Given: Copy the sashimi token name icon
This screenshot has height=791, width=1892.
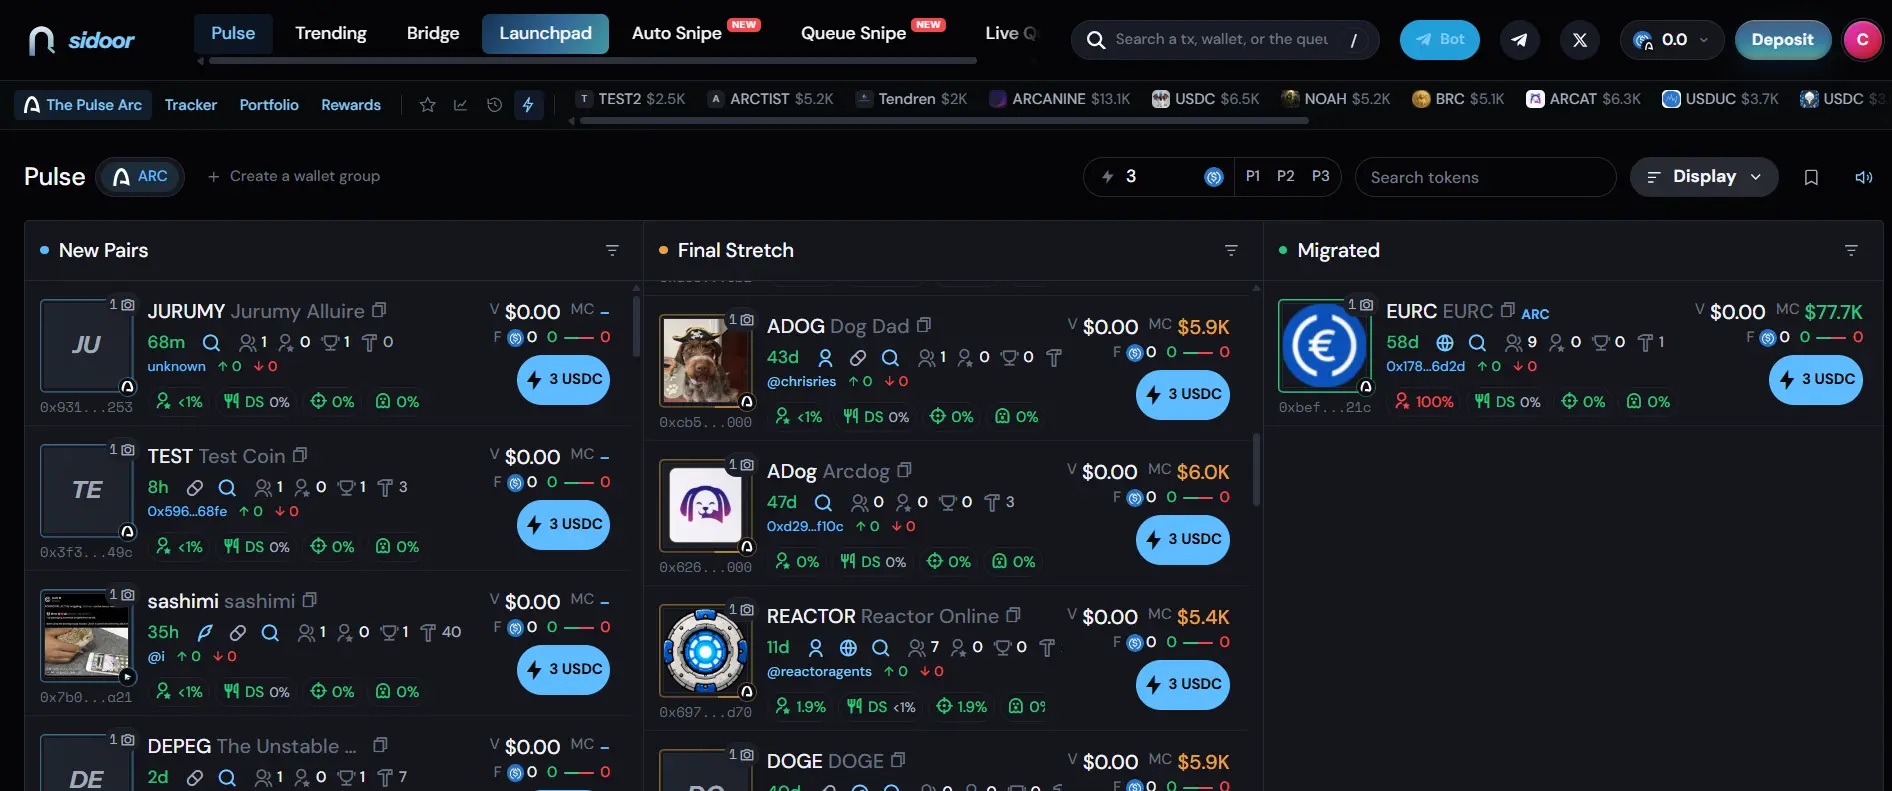Looking at the screenshot, I should tap(309, 600).
